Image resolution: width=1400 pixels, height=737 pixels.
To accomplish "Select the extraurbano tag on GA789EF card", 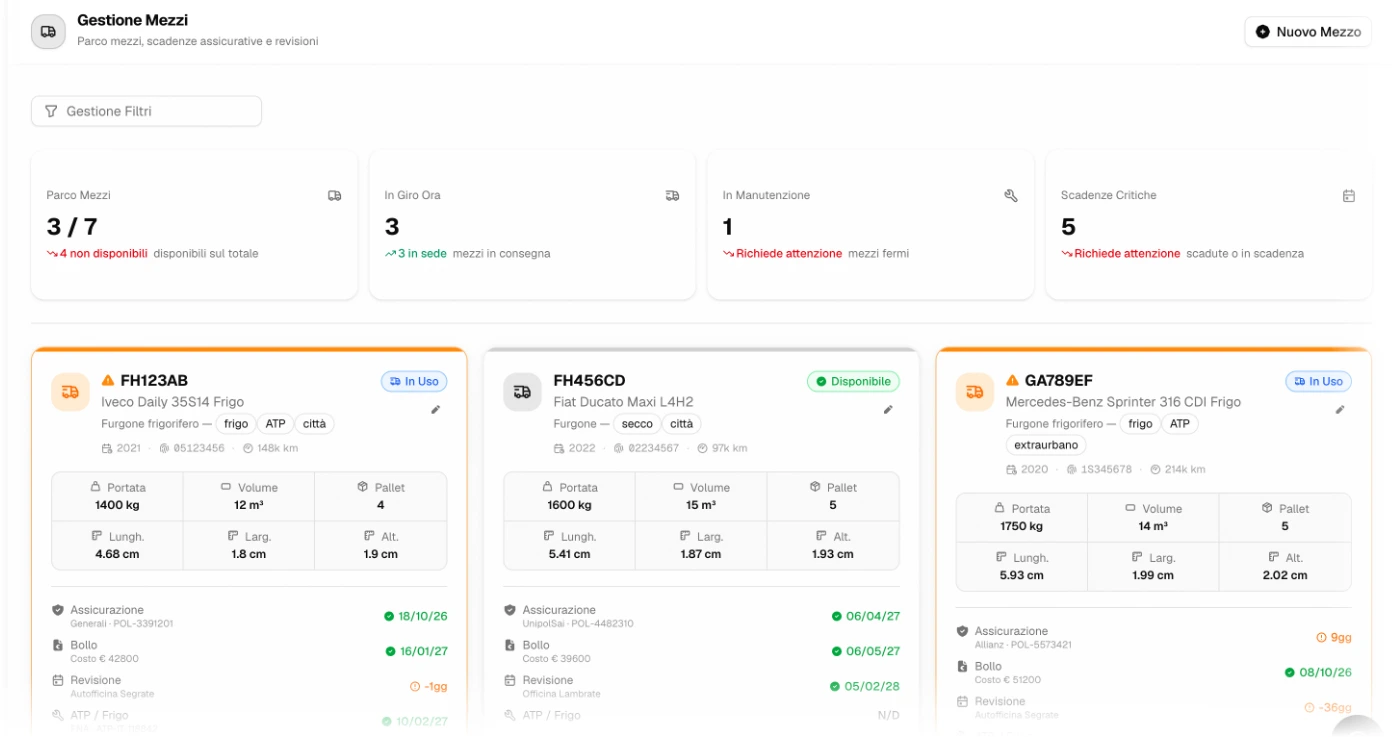I will [1046, 445].
